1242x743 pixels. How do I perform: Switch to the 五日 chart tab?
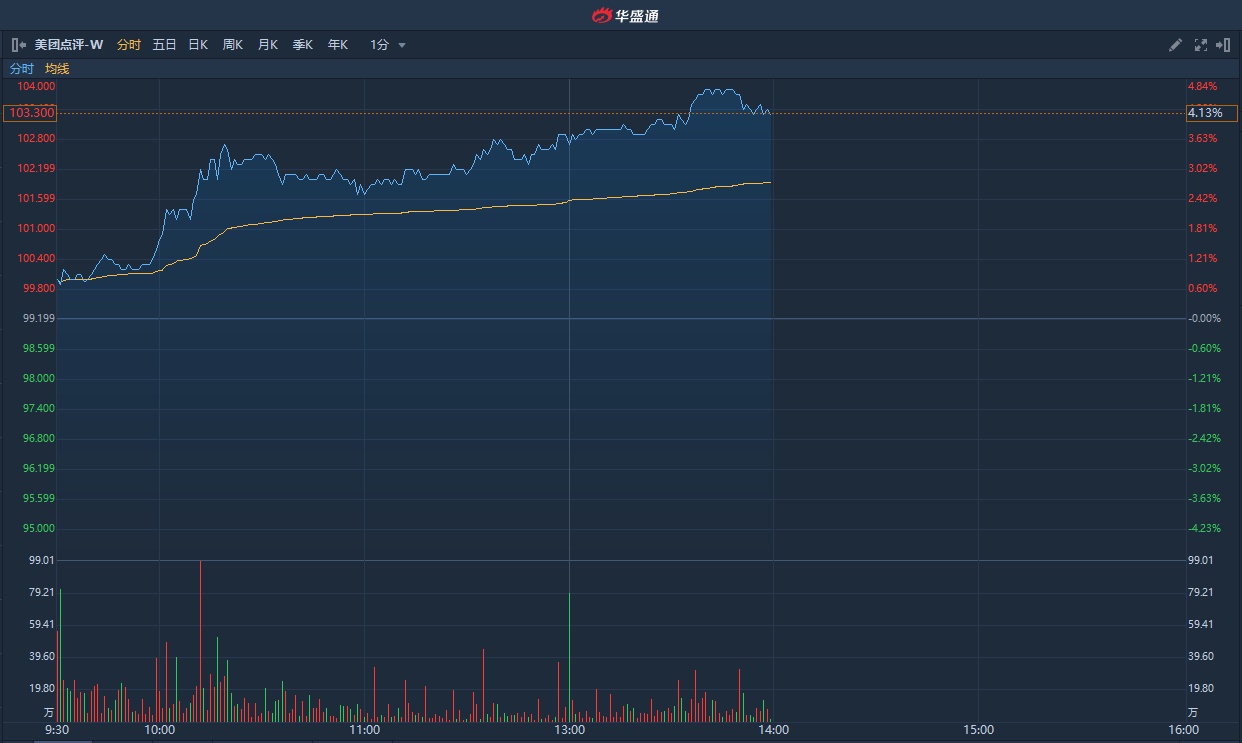[x=164, y=45]
